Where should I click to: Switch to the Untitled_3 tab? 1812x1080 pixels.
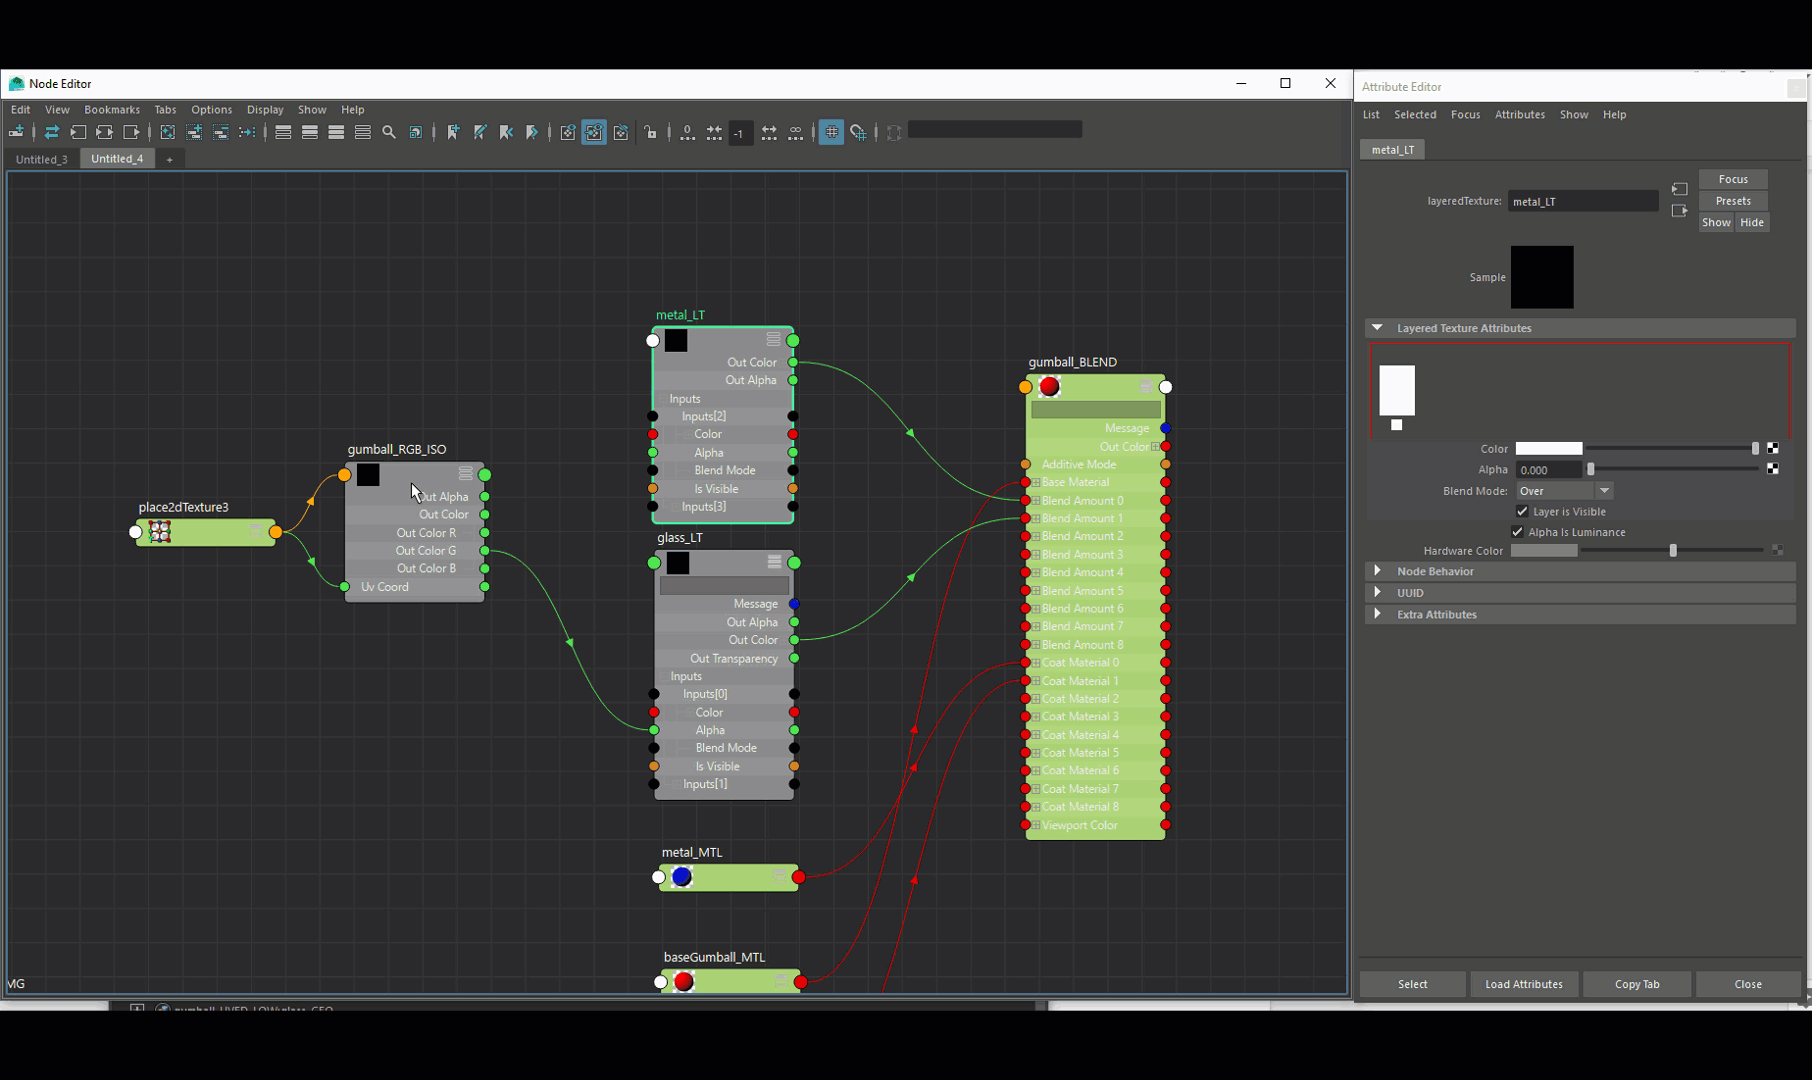pos(42,159)
